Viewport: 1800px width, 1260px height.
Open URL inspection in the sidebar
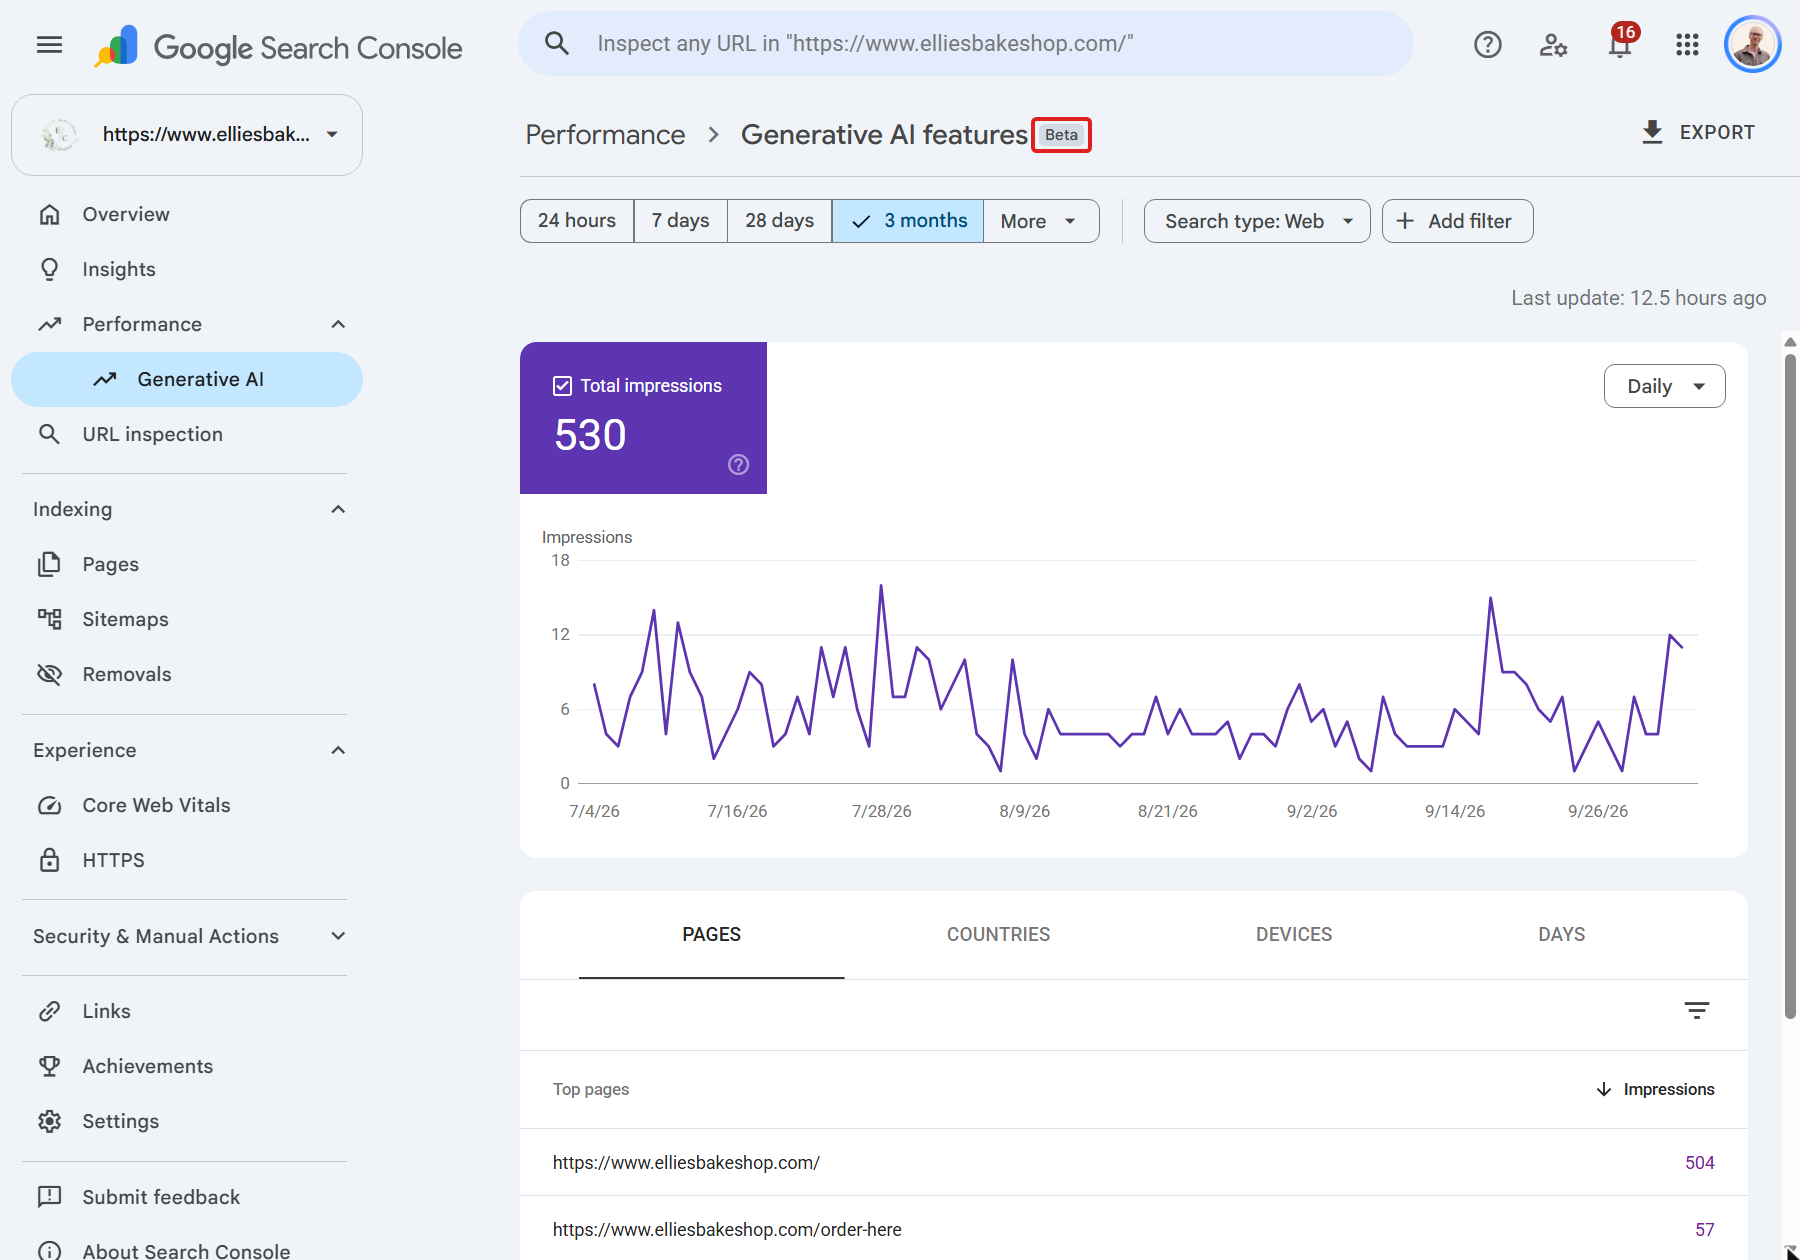[x=187, y=434]
